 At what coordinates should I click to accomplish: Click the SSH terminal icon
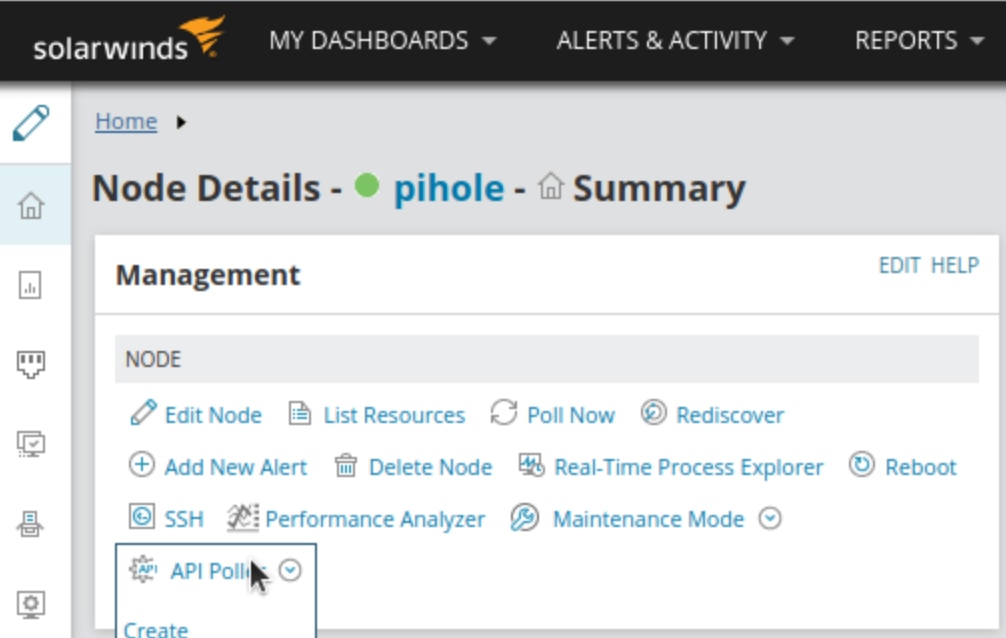click(142, 517)
